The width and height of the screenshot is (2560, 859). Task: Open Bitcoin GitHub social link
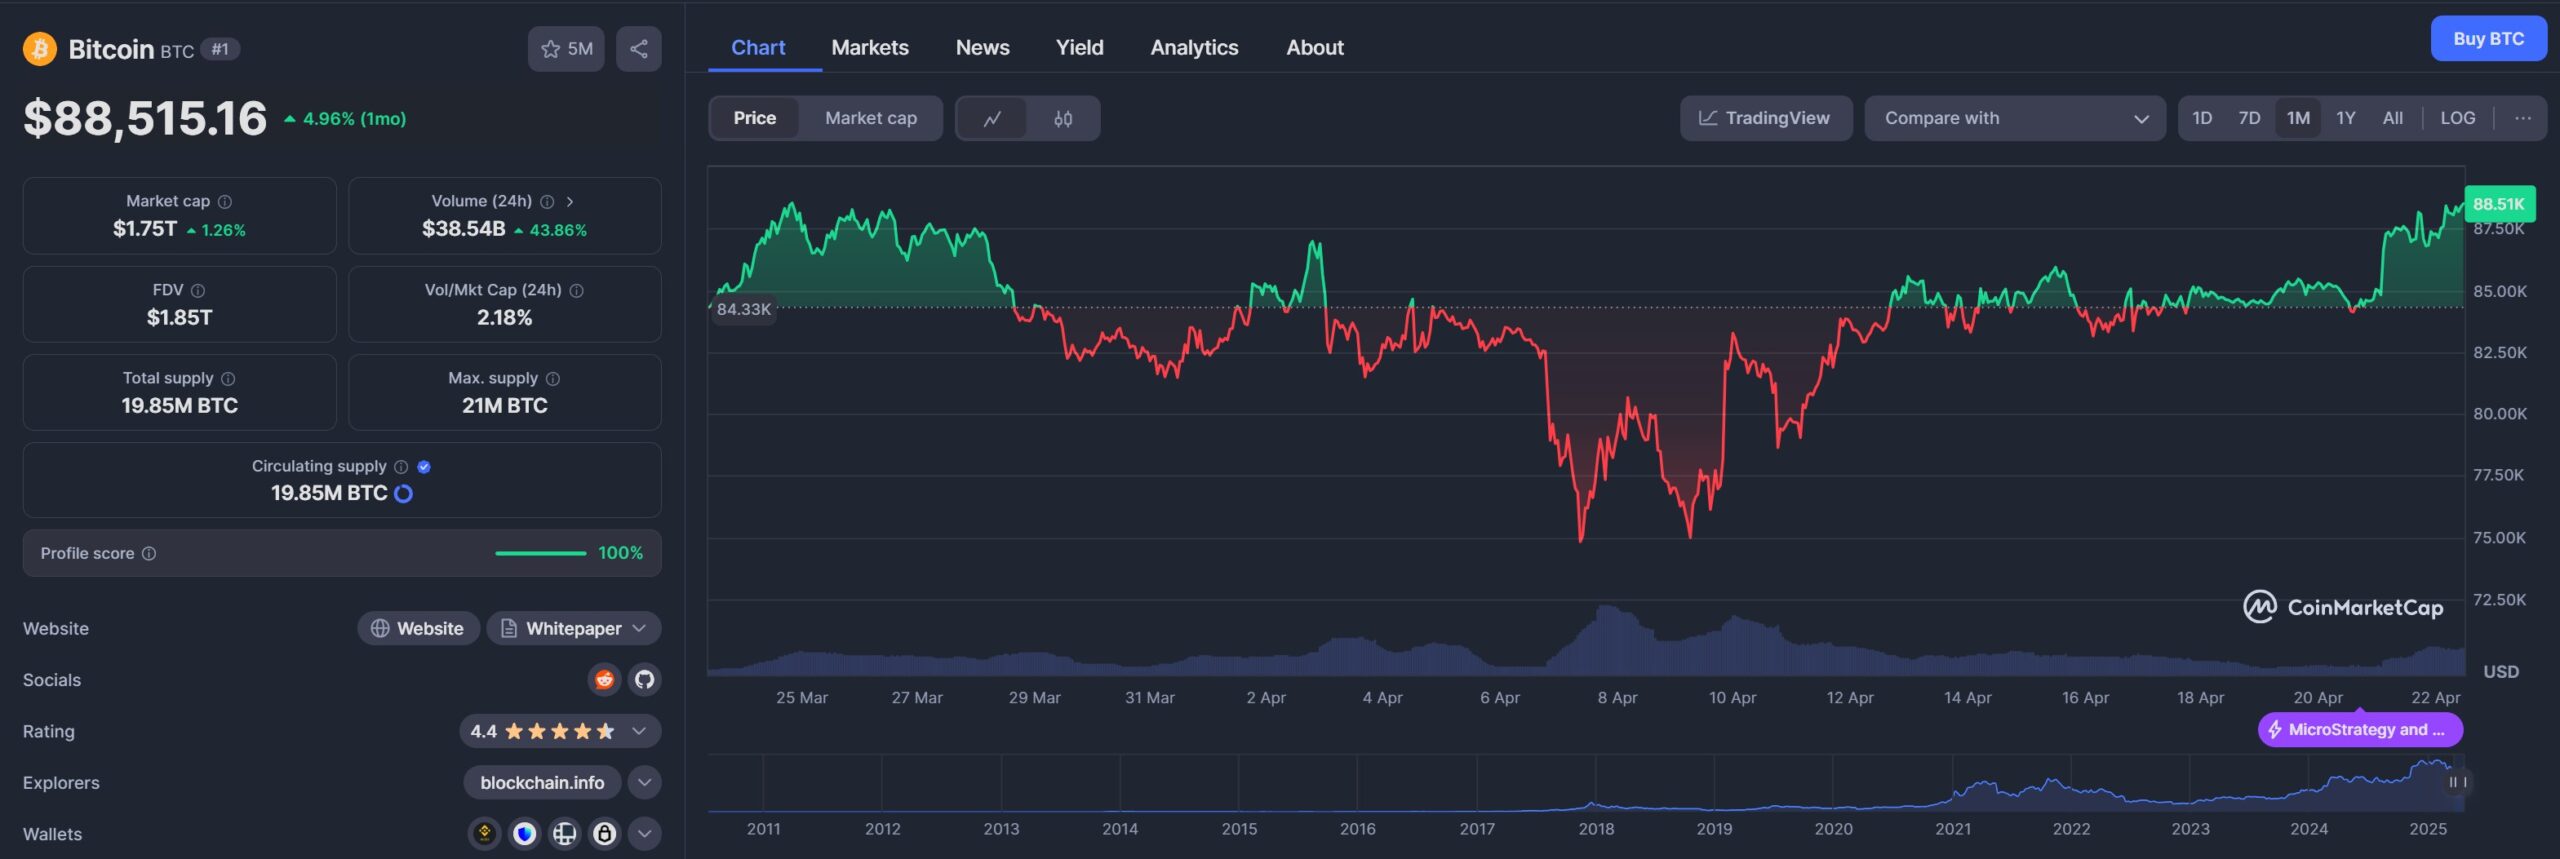(x=645, y=680)
